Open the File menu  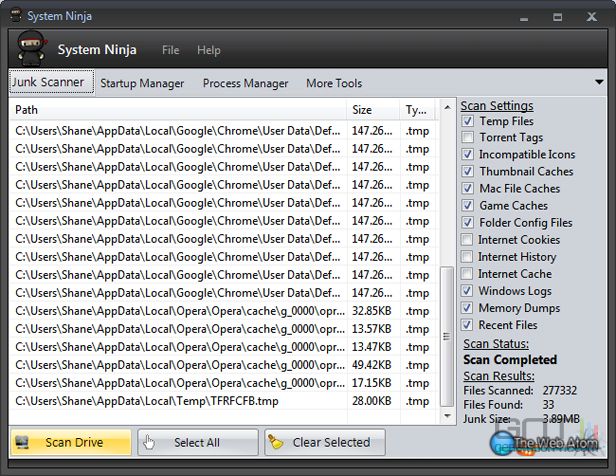pos(170,50)
